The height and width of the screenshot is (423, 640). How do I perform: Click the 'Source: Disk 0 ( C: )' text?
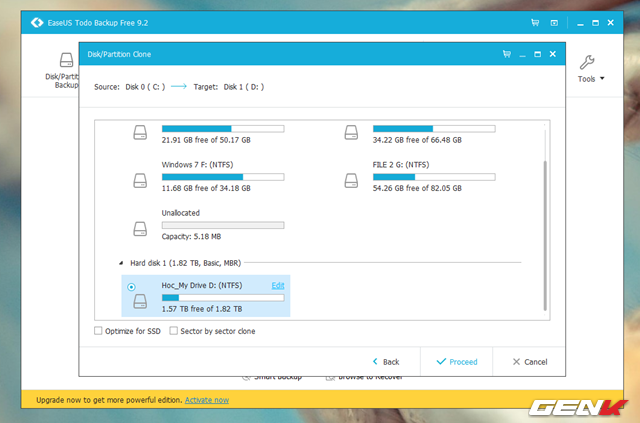point(129,87)
